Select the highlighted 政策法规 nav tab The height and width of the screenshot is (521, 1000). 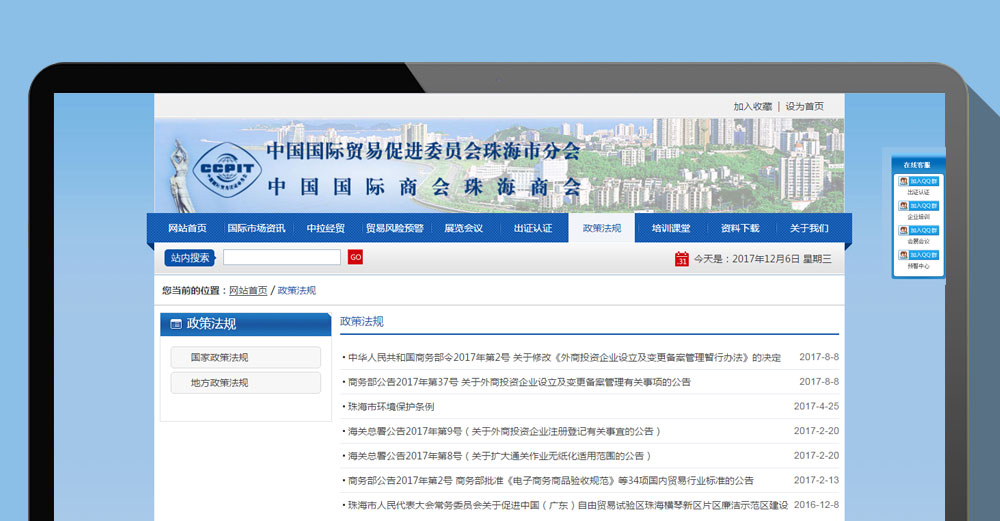tap(601, 228)
